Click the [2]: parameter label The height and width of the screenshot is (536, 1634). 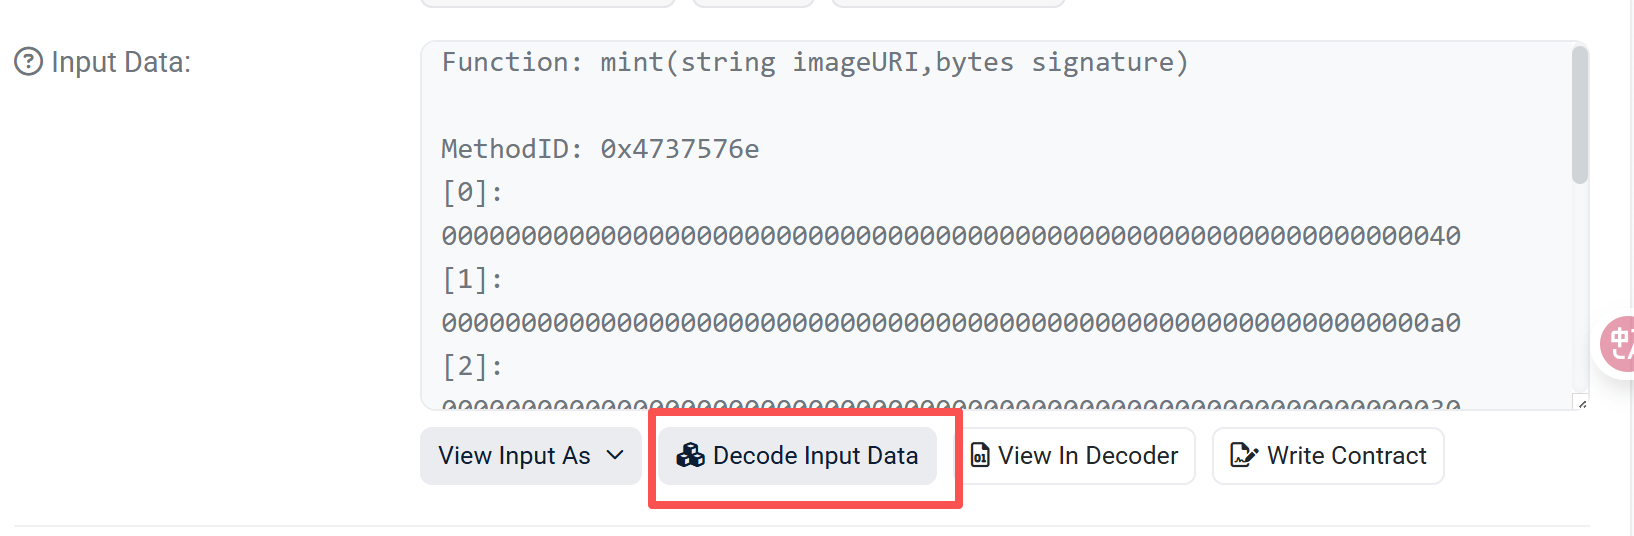click(x=472, y=366)
